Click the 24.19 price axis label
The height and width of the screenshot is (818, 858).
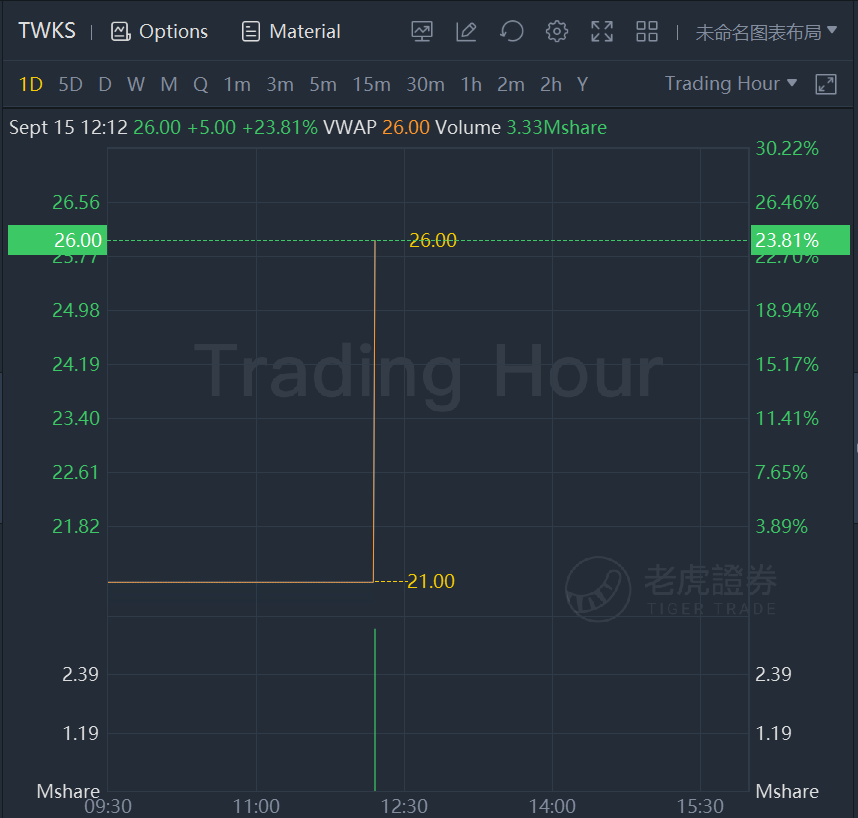coord(76,364)
